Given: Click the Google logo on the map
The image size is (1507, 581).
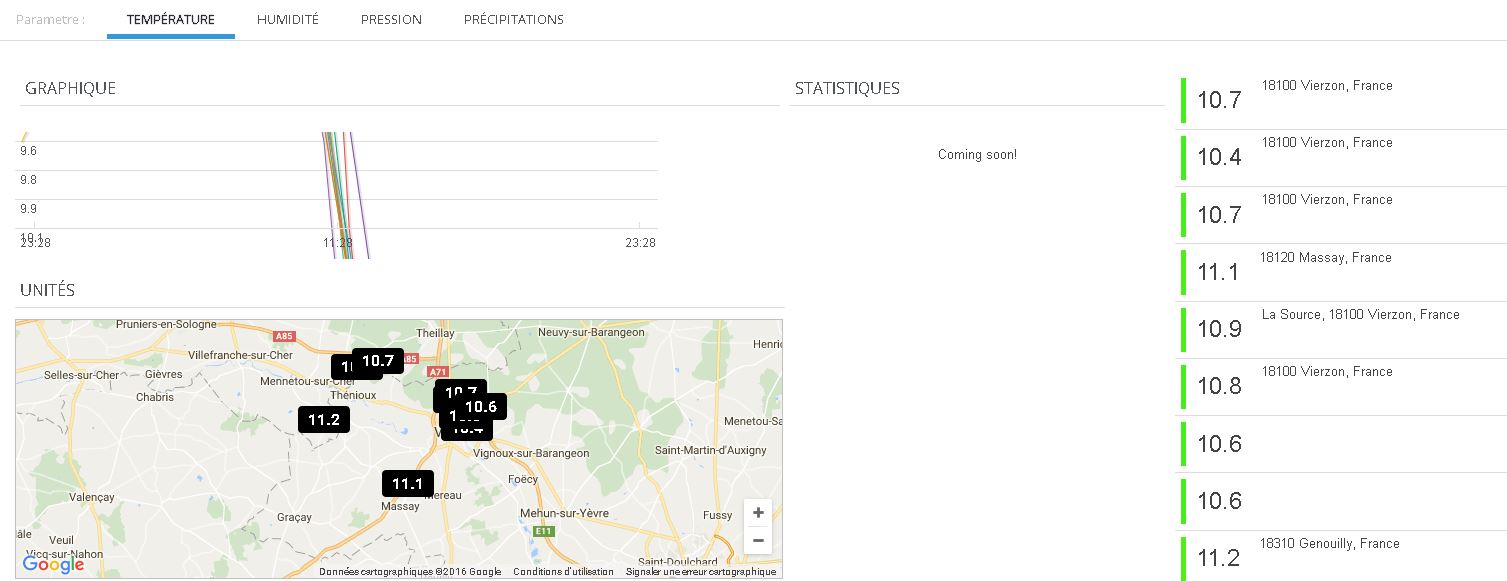Looking at the screenshot, I should [53, 564].
